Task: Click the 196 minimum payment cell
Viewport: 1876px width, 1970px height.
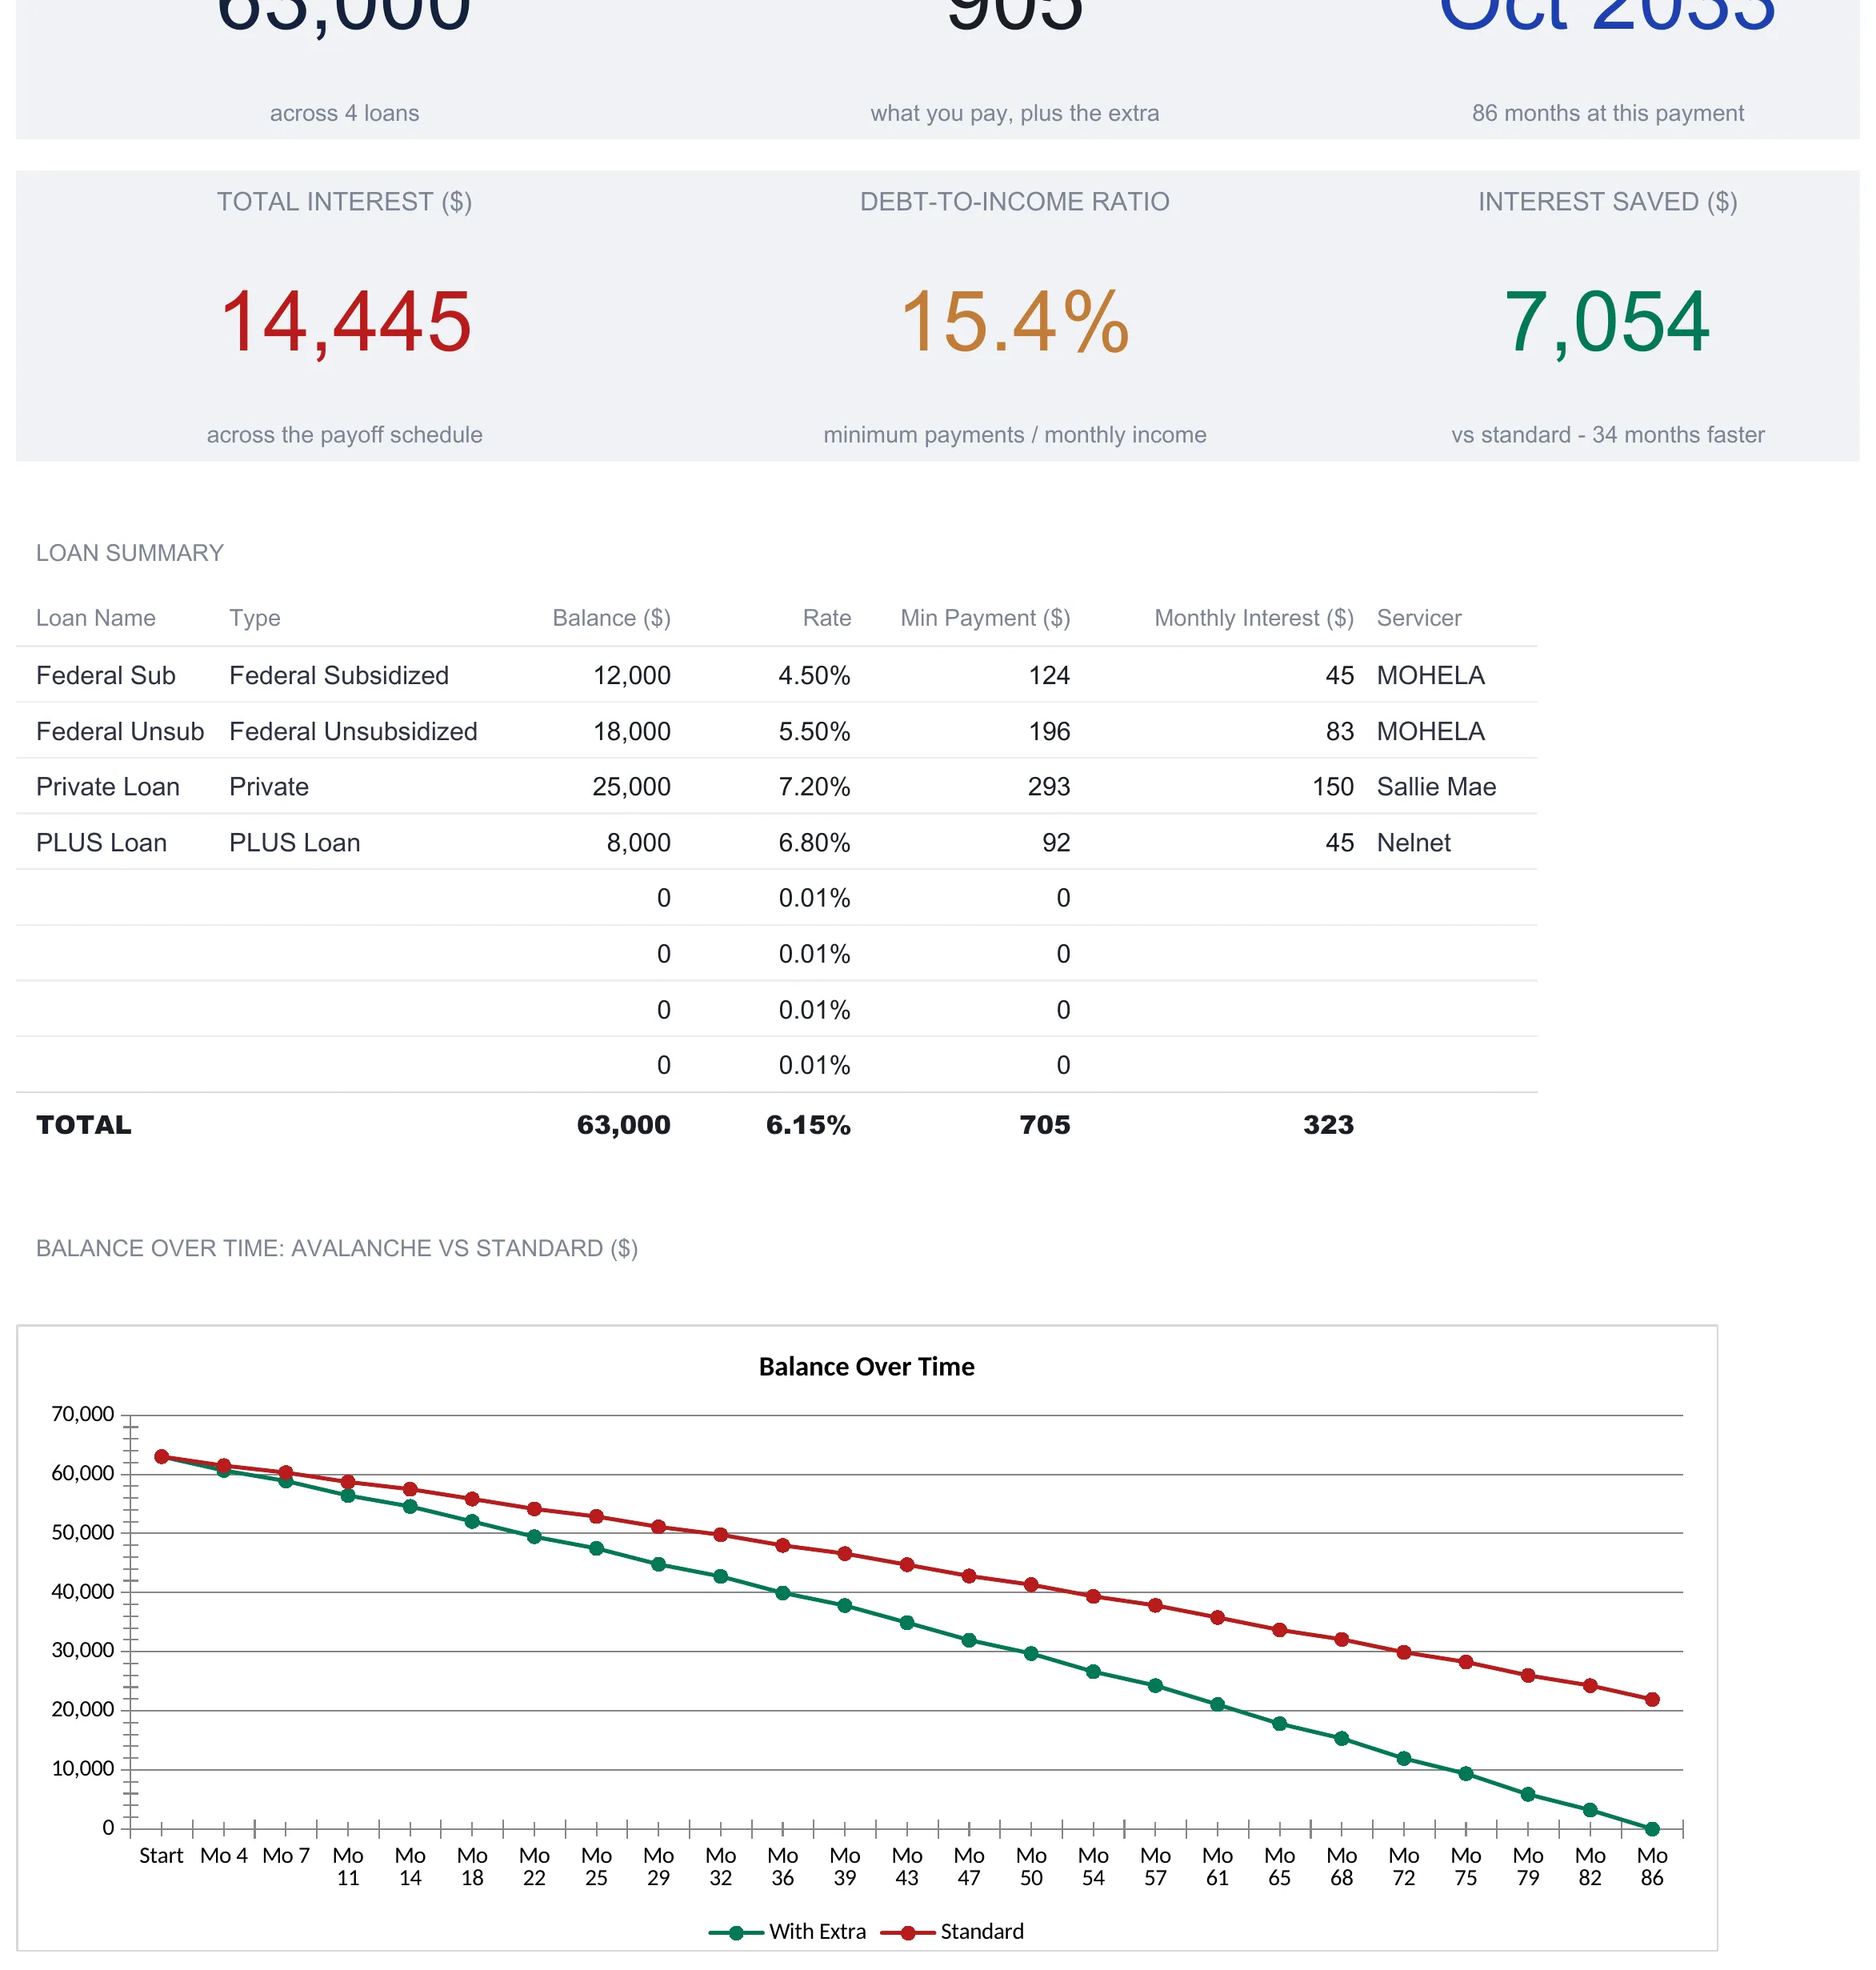Action: tap(1049, 732)
